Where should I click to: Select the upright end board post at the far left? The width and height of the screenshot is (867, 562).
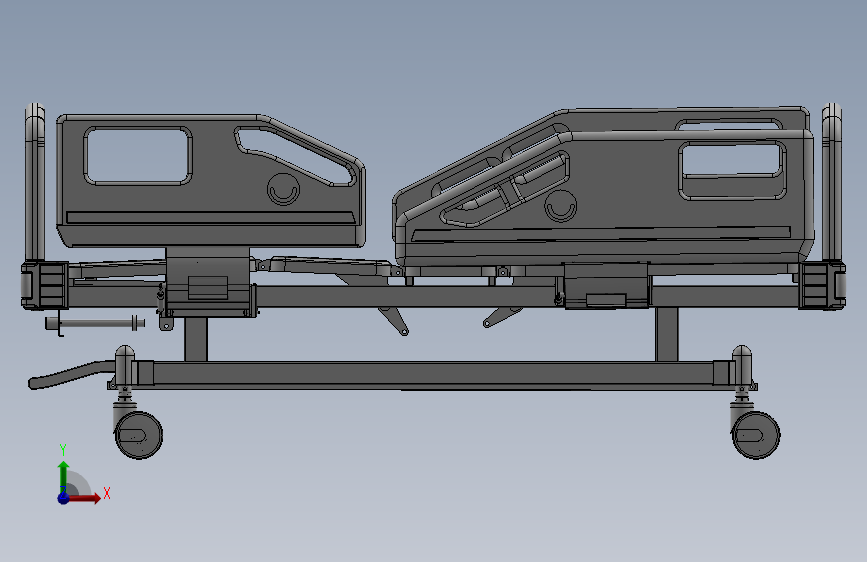35,181
